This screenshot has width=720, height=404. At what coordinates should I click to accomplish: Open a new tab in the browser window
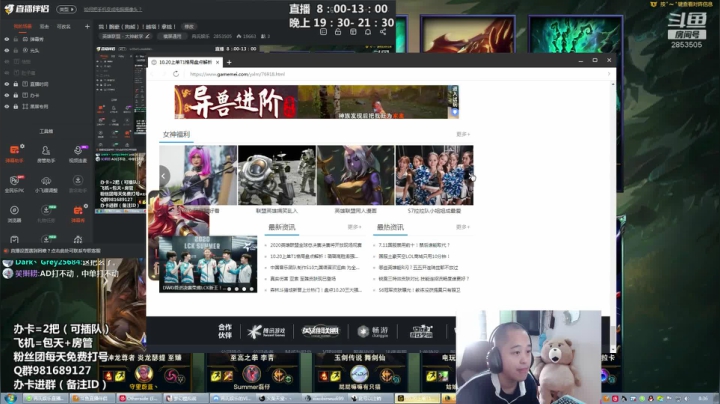229,62
